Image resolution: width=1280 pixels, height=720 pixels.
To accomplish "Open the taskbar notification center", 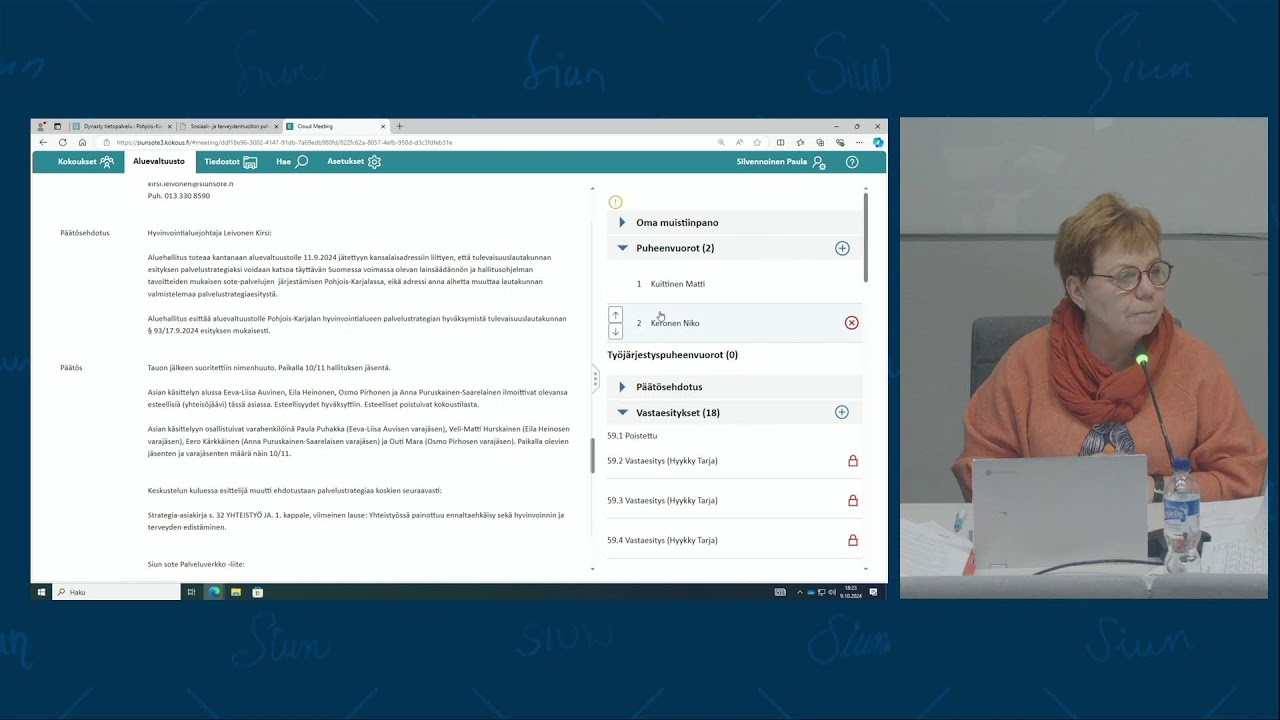I will (873, 592).
